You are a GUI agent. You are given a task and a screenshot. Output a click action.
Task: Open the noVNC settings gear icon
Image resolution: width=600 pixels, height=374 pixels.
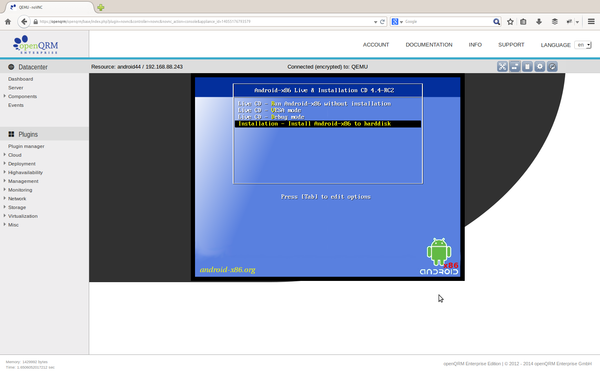540,67
